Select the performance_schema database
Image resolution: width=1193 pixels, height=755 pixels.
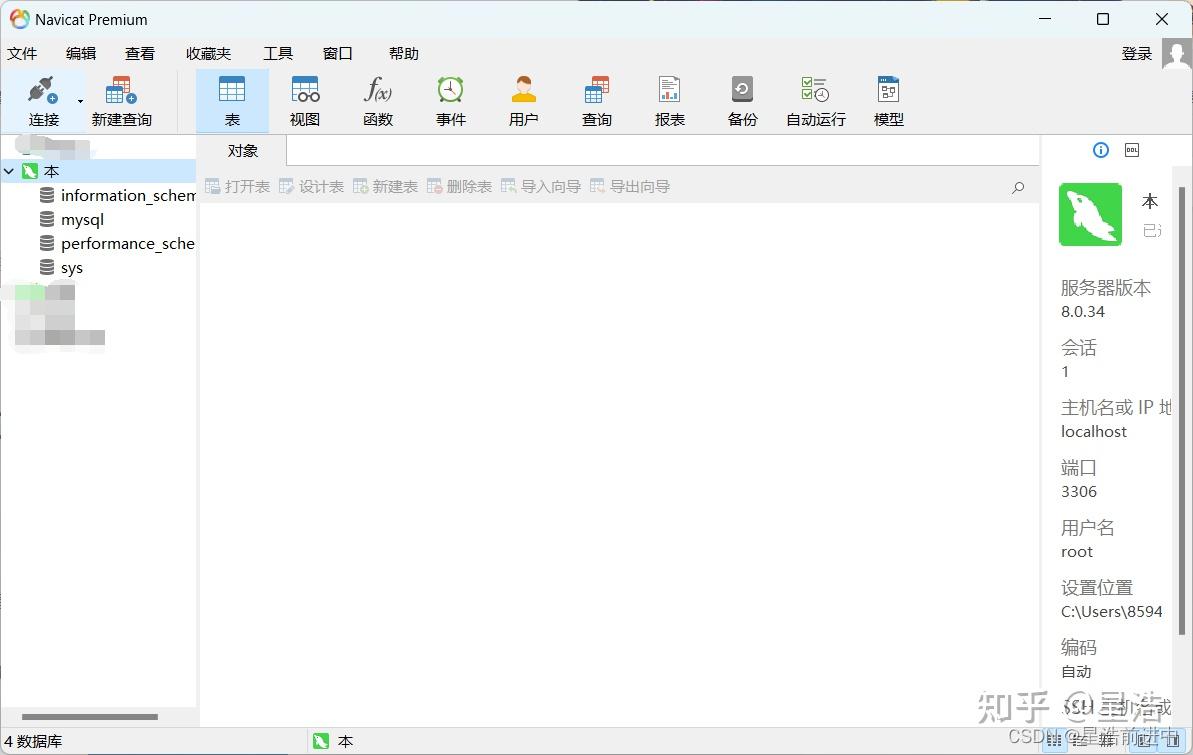tap(128, 244)
